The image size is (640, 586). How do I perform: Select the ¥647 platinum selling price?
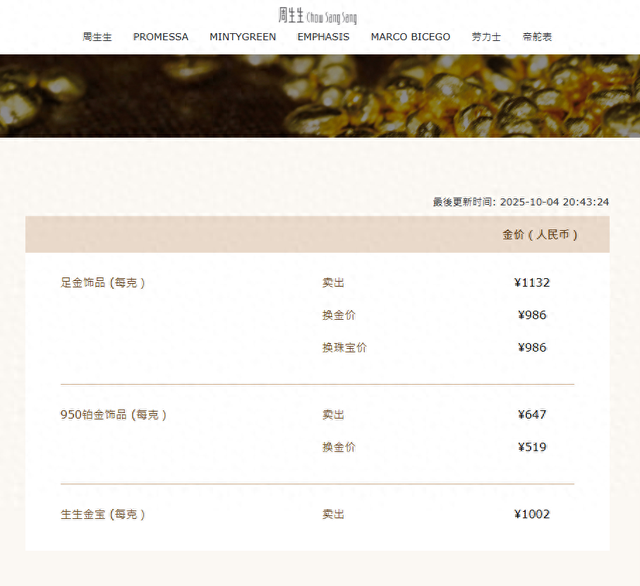tap(532, 415)
